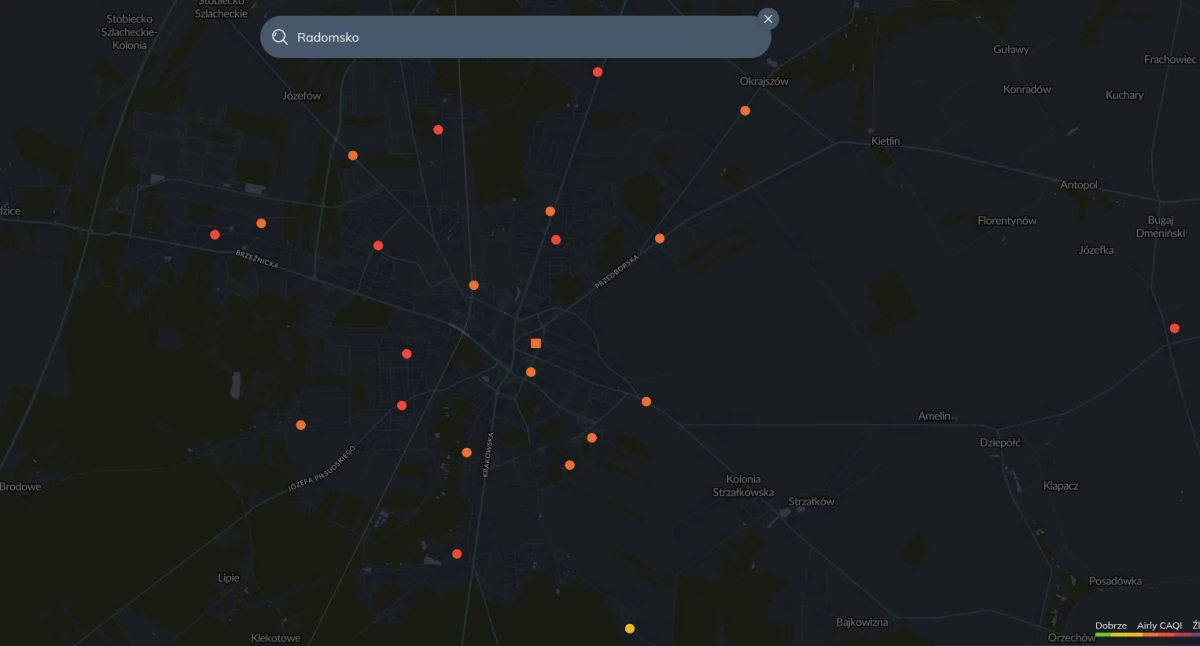Viewport: 1200px width, 646px height.
Task: Click the Lipie map label
Action: pyautogui.click(x=229, y=578)
